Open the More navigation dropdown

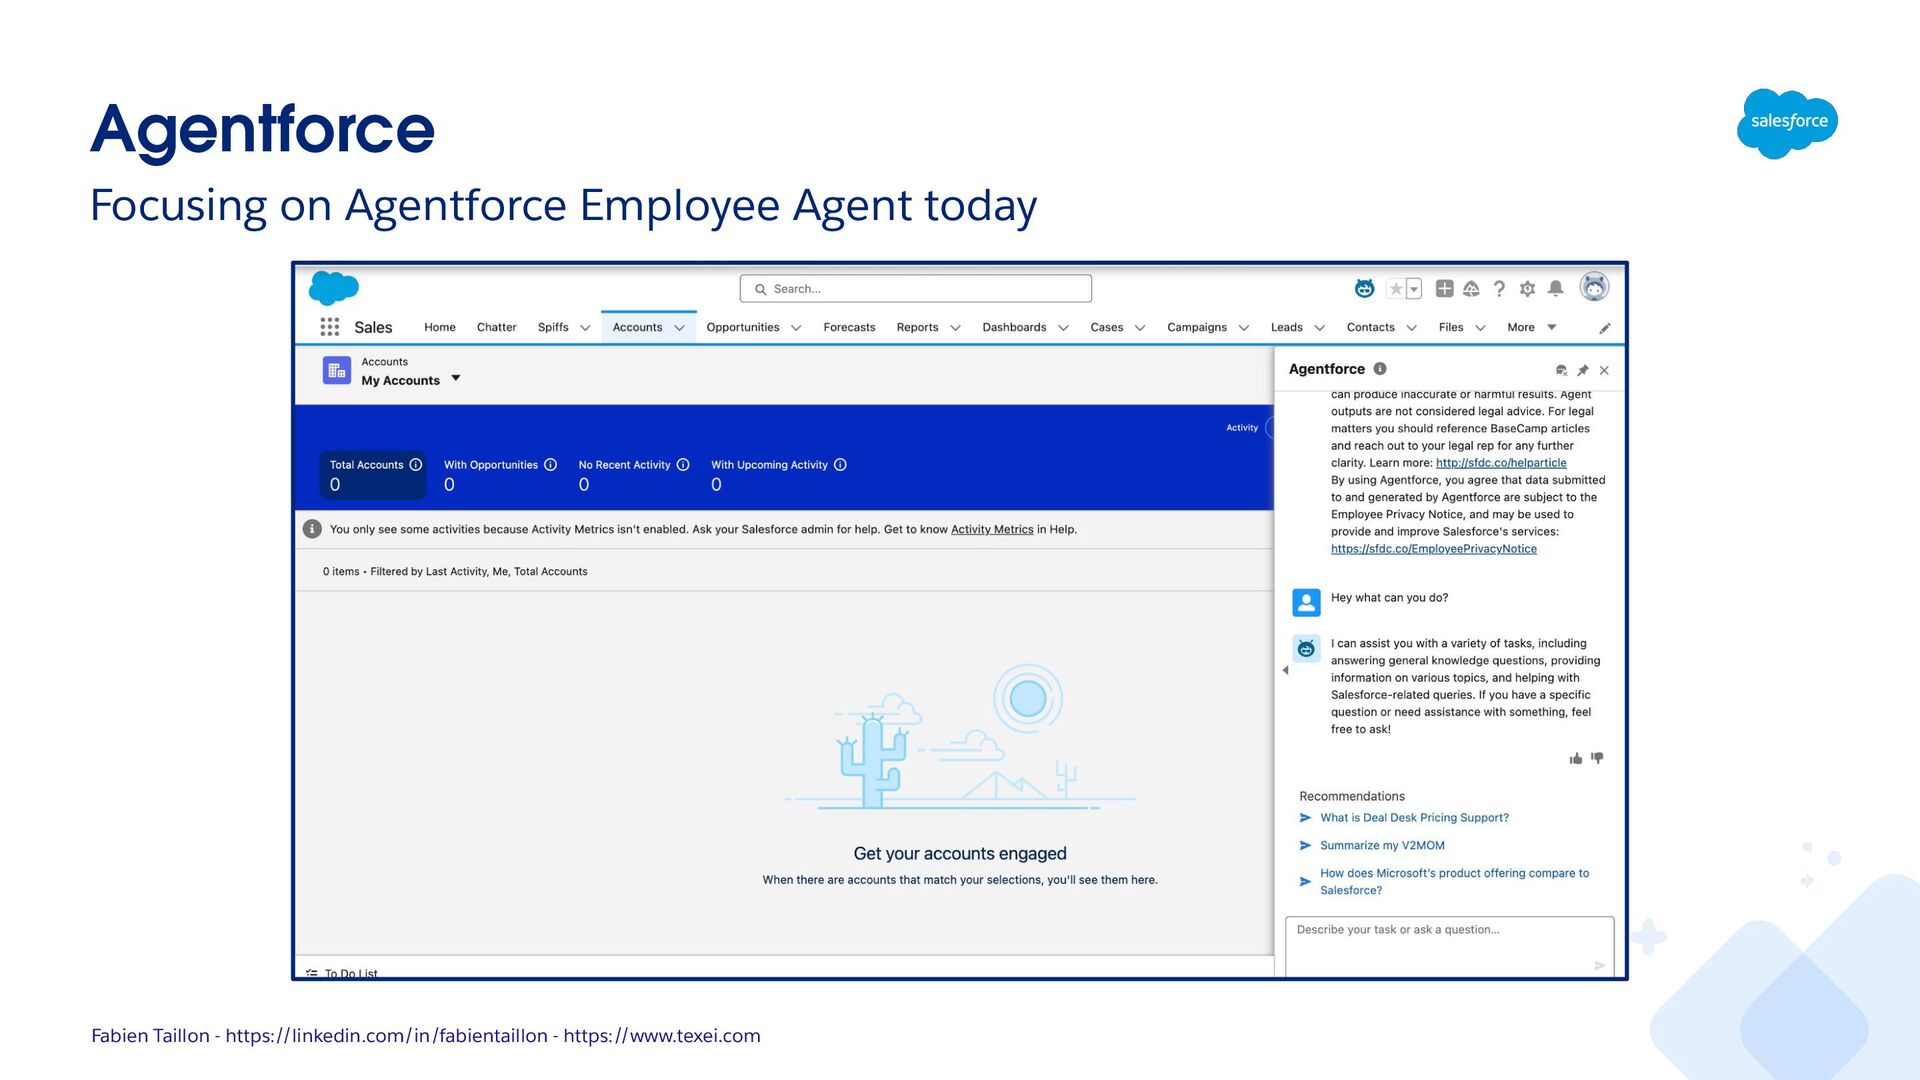pos(1531,328)
